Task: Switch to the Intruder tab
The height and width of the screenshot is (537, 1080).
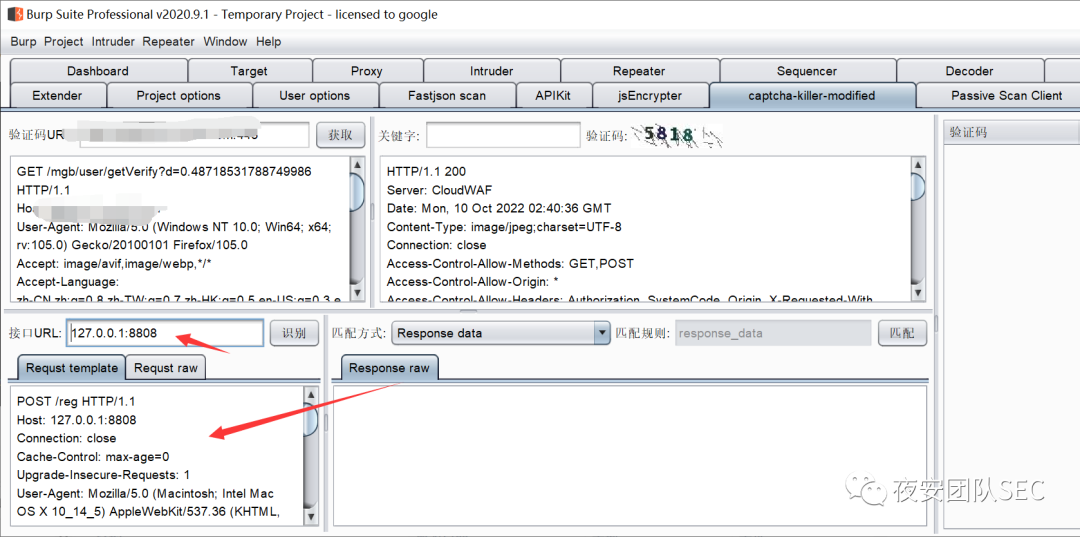Action: pyautogui.click(x=491, y=71)
